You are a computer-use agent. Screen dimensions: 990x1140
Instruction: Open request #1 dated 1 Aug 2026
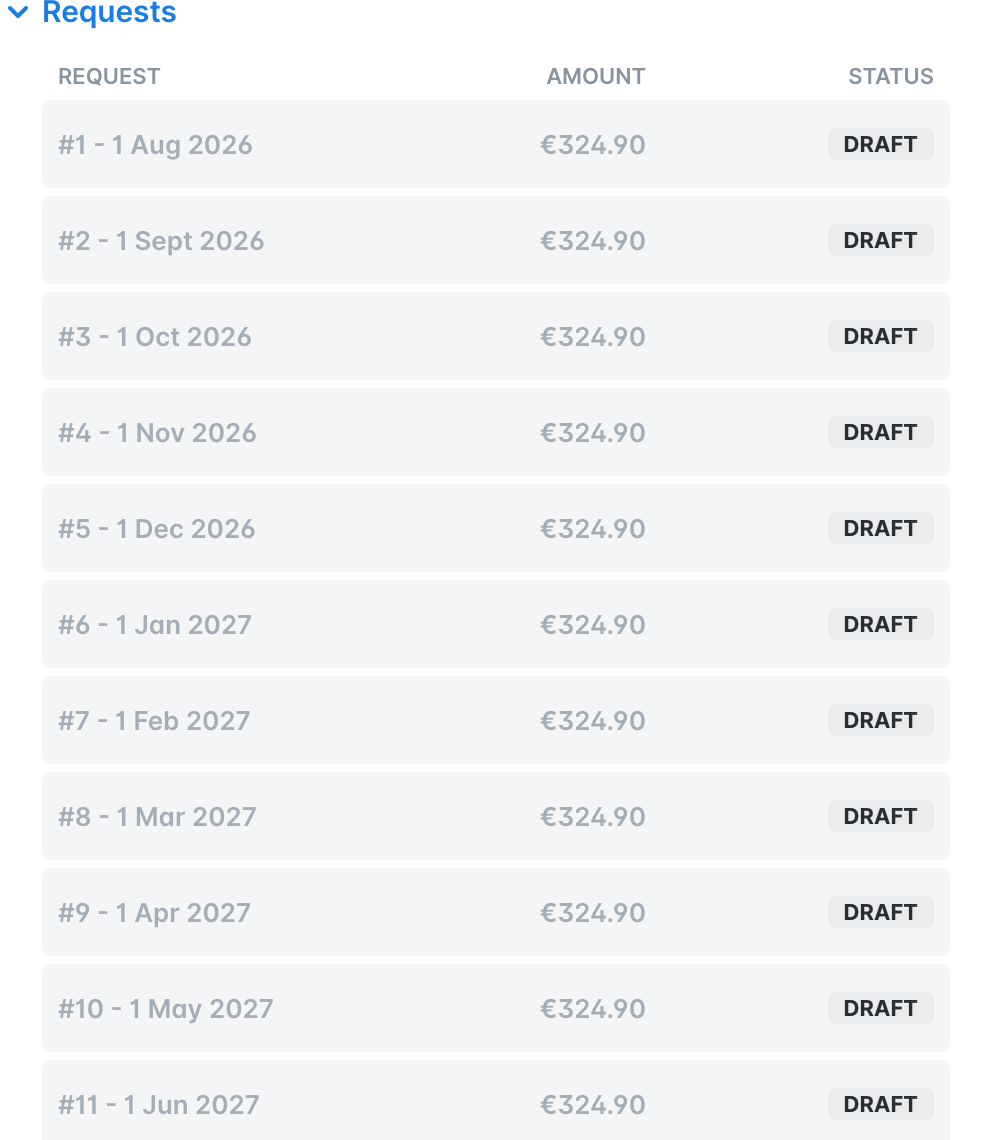pos(496,144)
